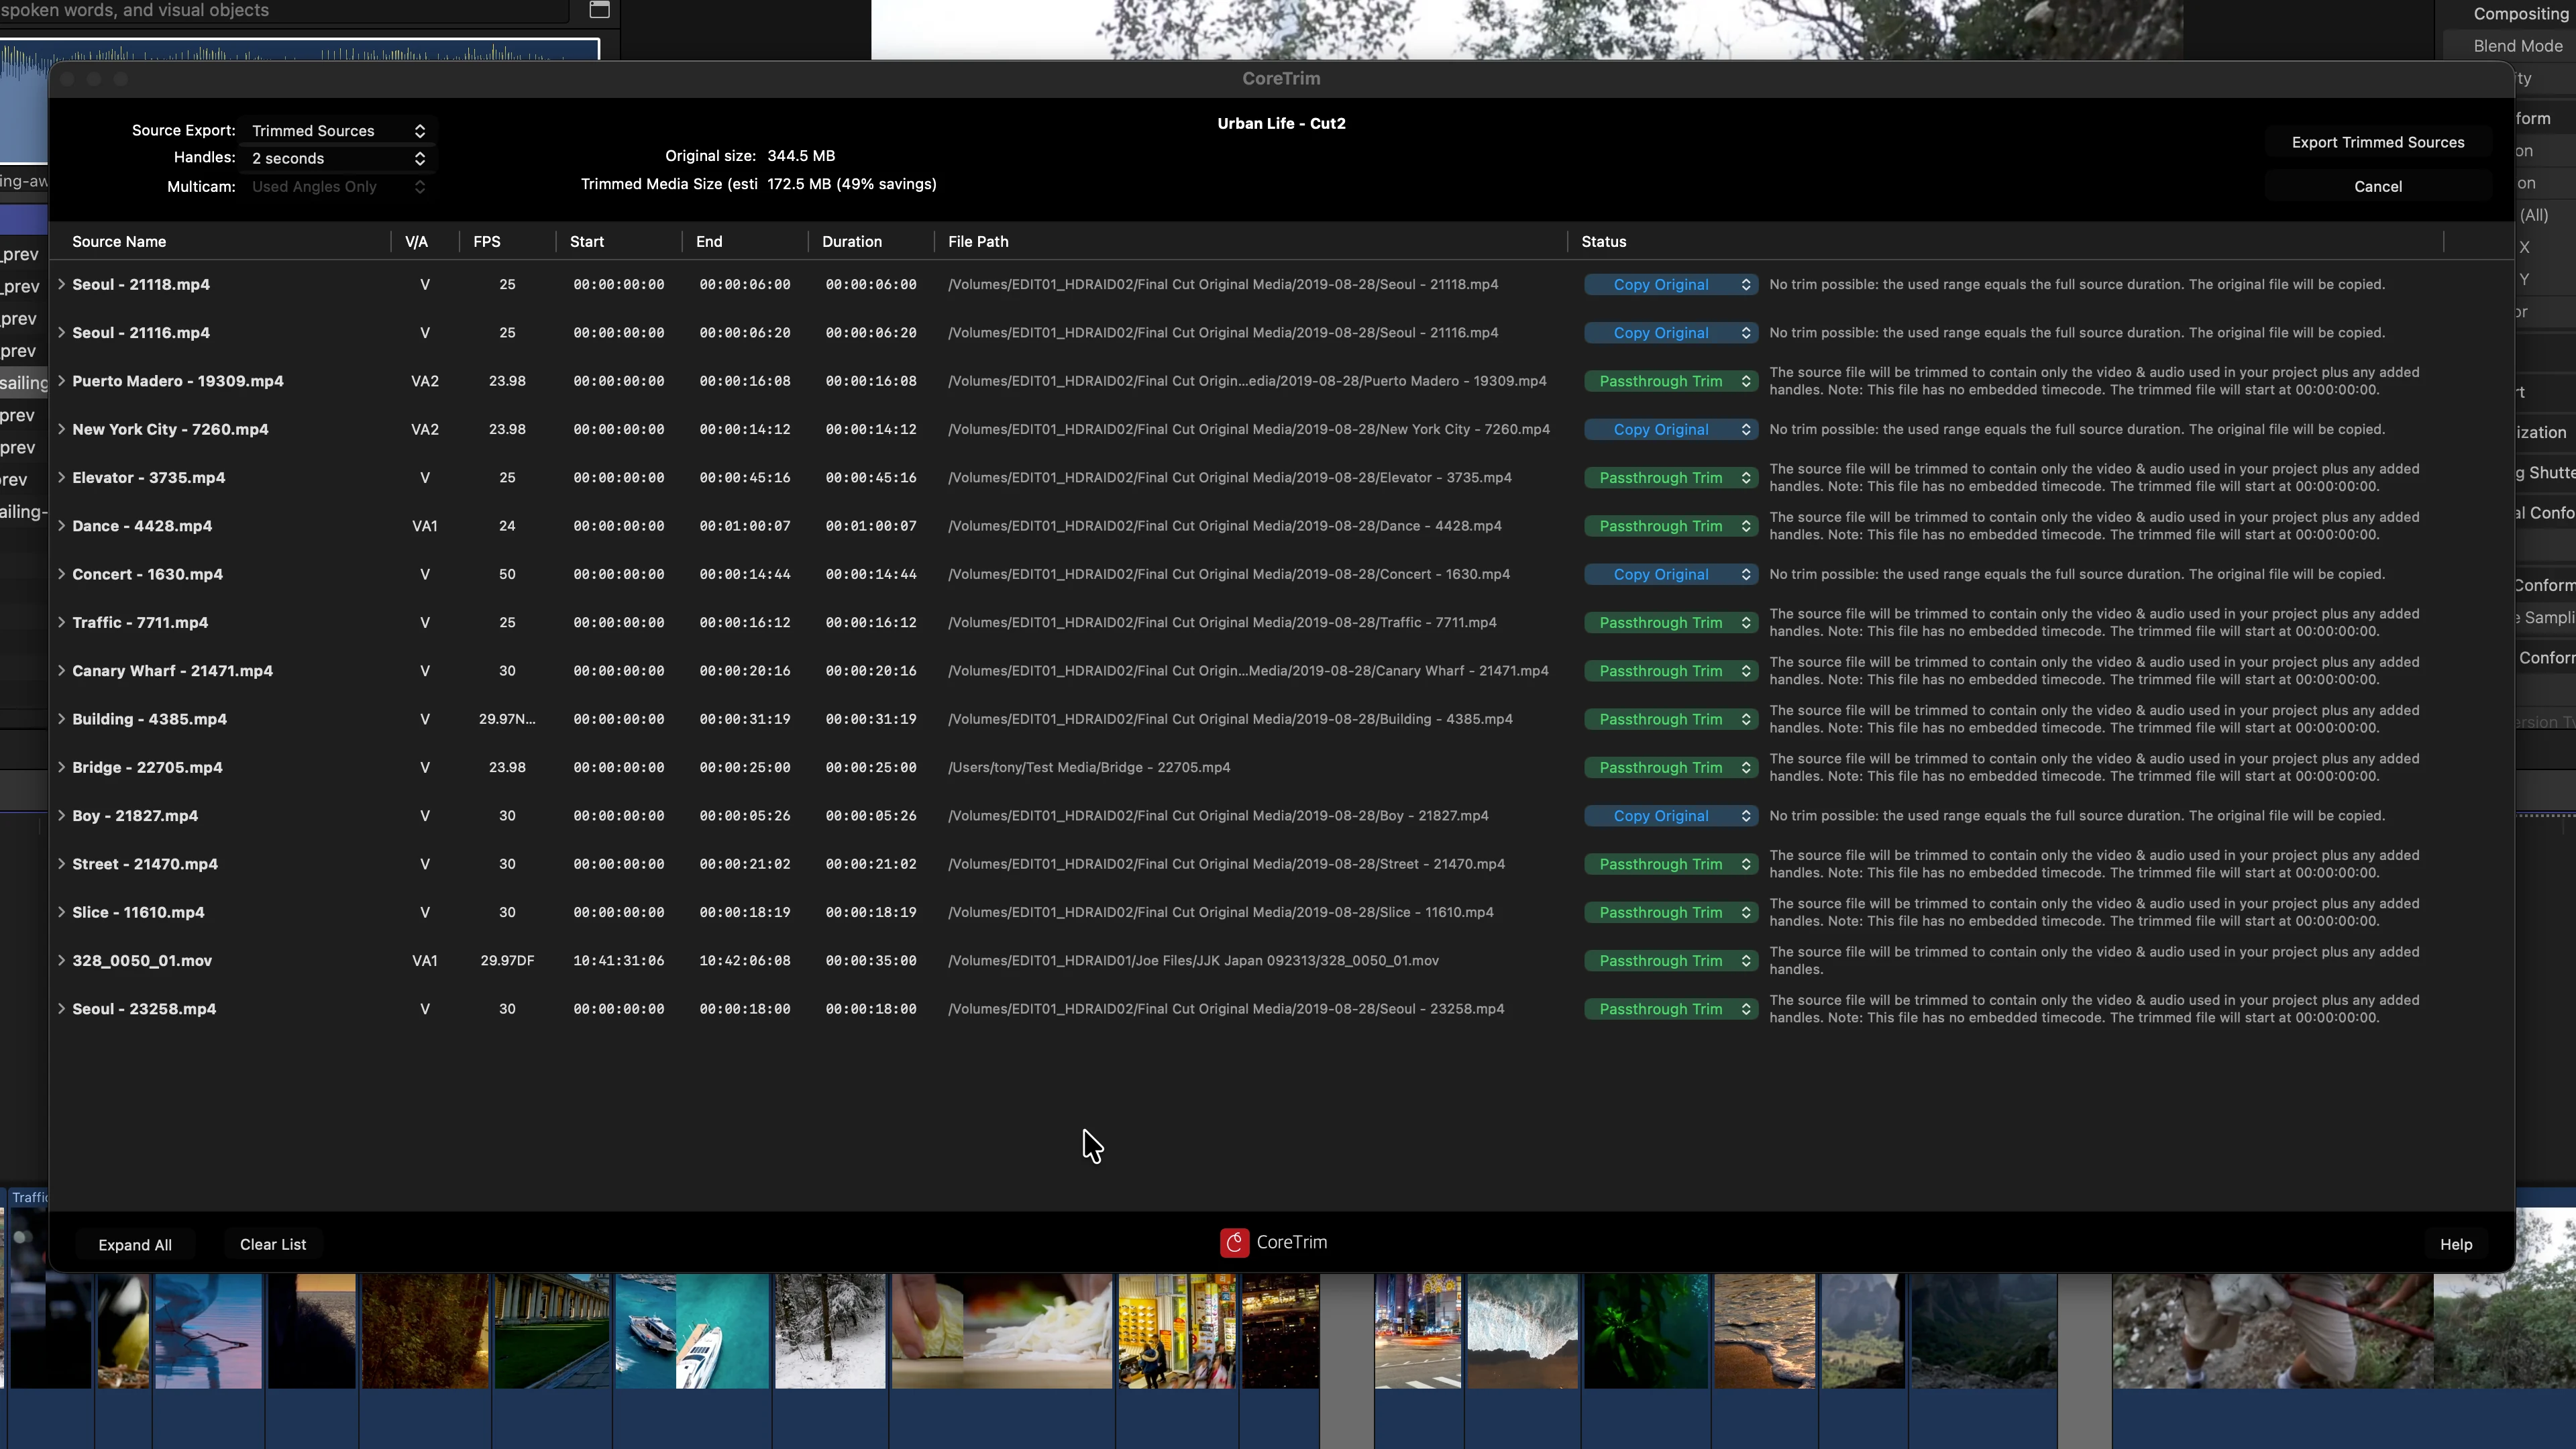This screenshot has width=2576, height=1449.
Task: Click Export Trimmed Sources button
Action: click(x=2377, y=142)
